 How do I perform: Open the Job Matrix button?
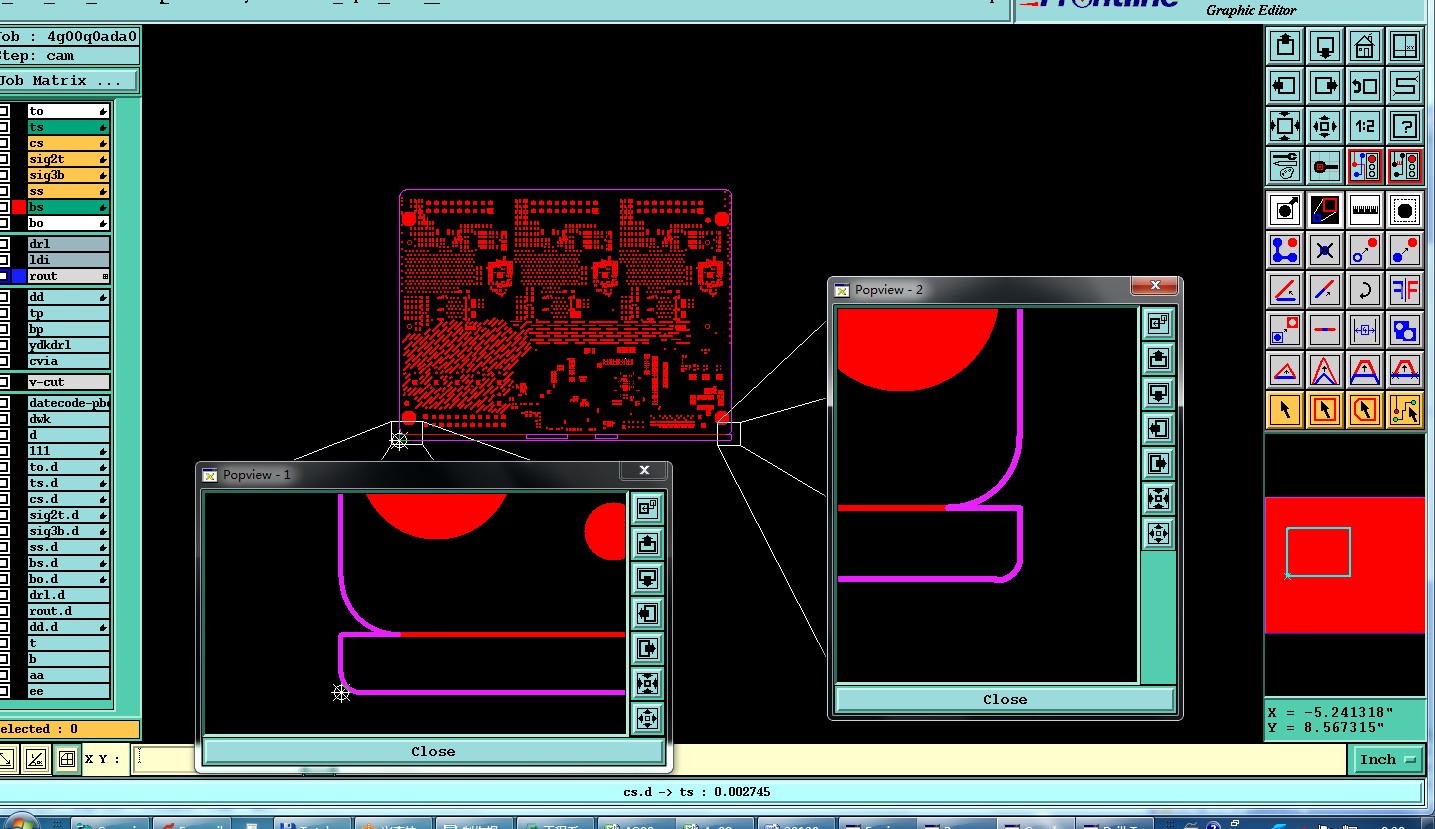[x=68, y=80]
